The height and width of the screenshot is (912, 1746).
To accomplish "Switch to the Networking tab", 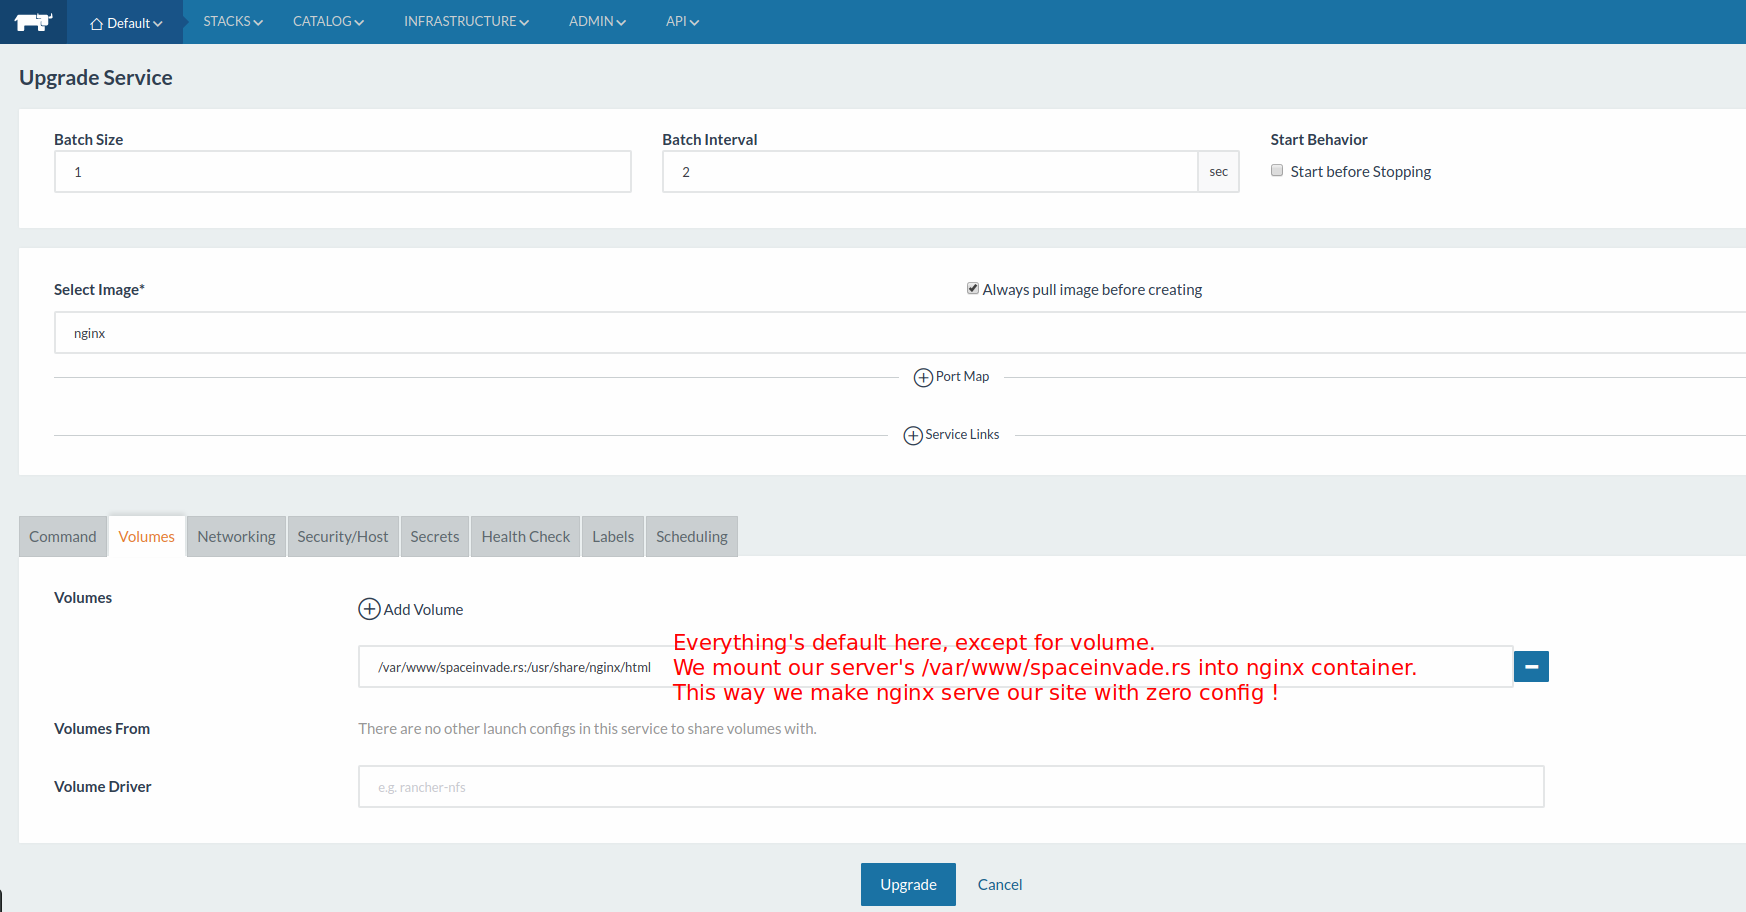I will click(236, 537).
